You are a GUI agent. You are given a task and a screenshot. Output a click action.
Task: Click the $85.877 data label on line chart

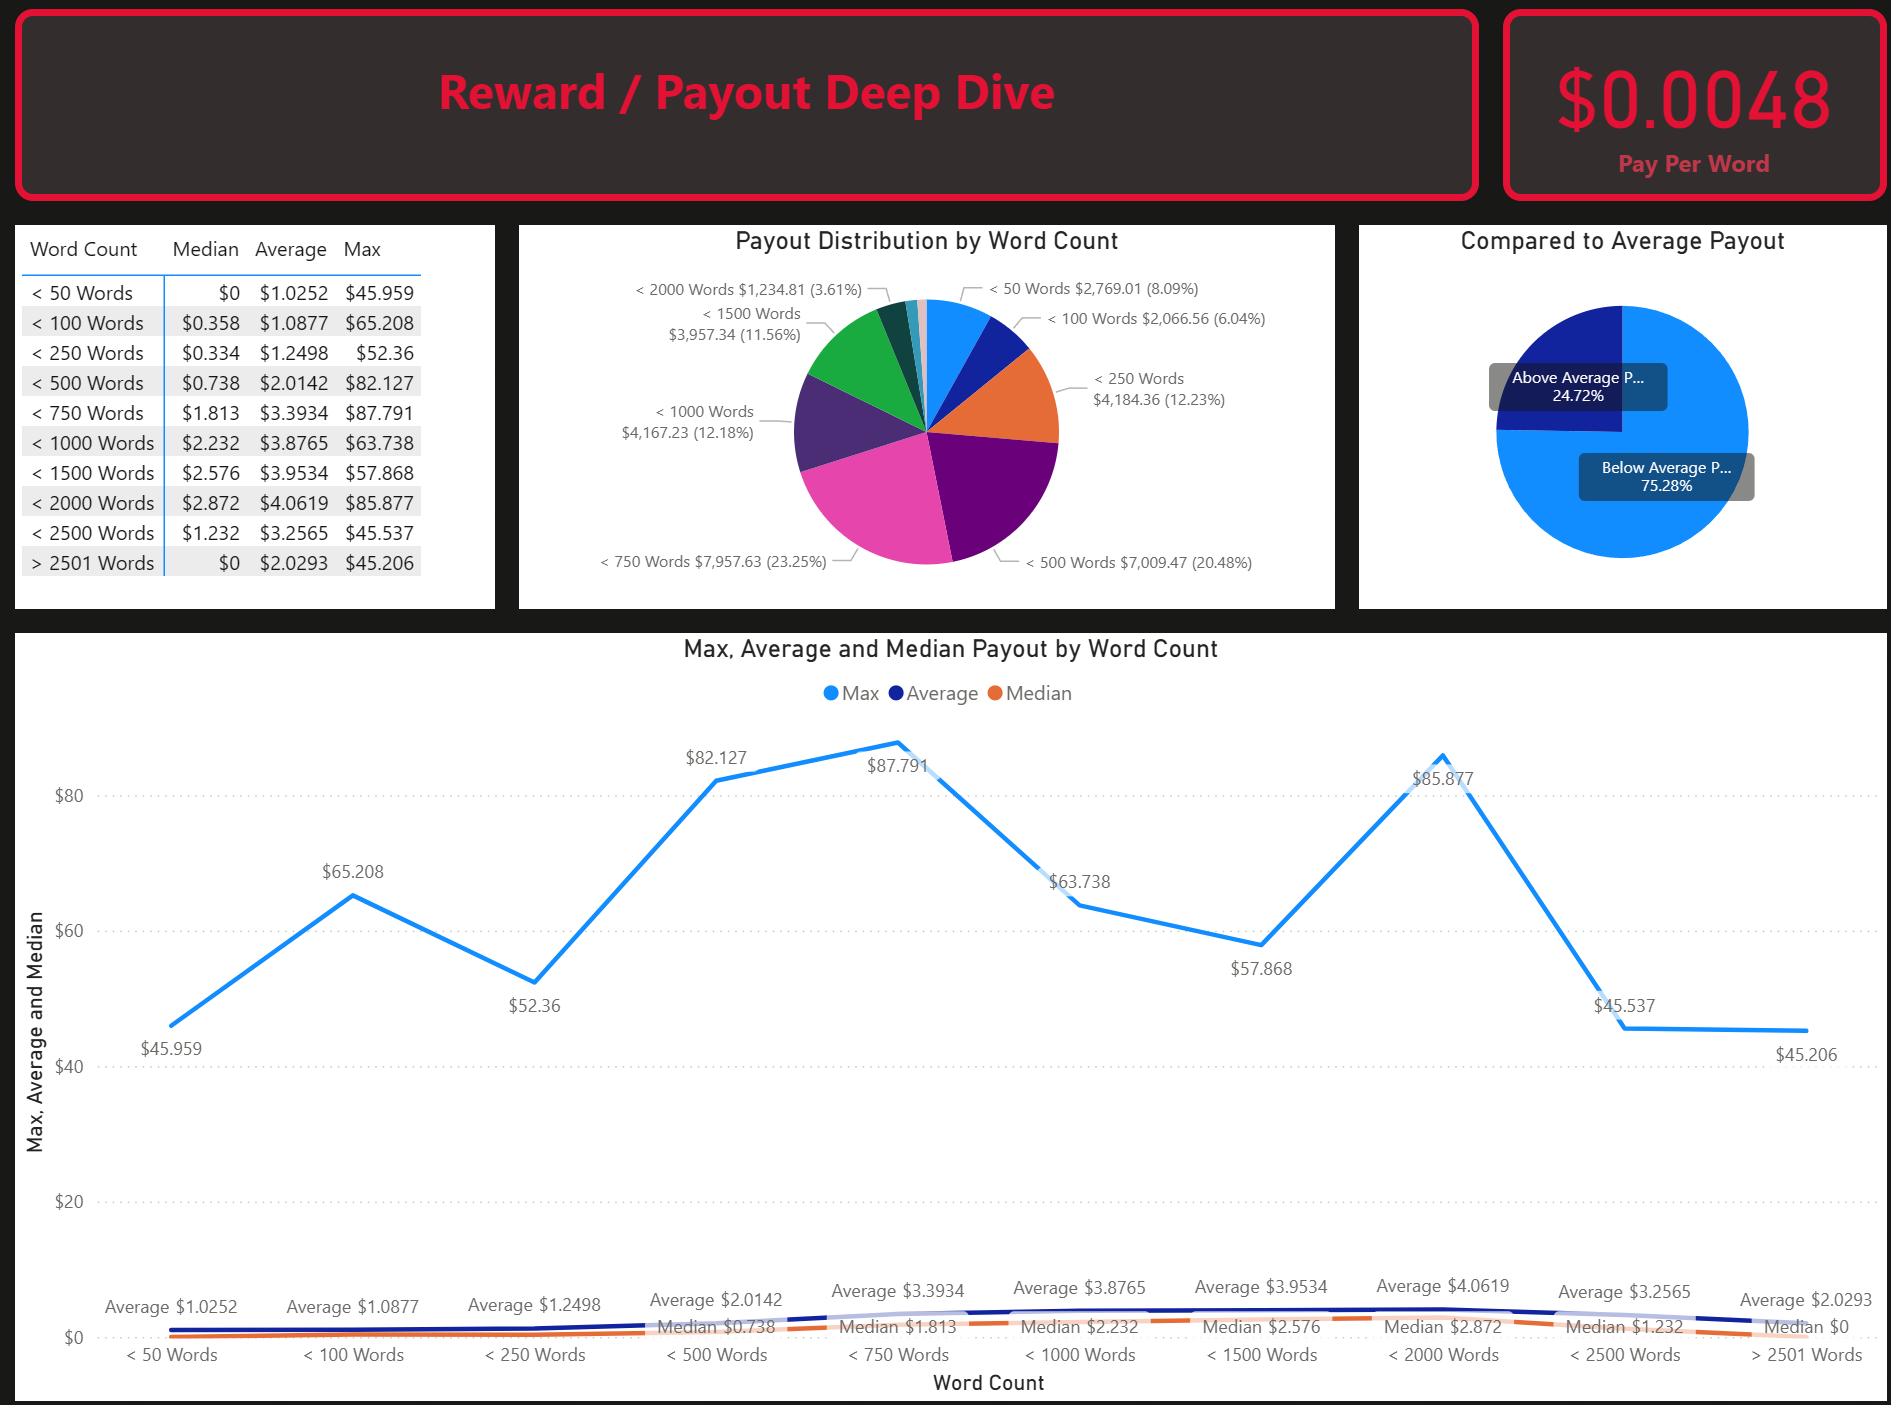point(1443,779)
